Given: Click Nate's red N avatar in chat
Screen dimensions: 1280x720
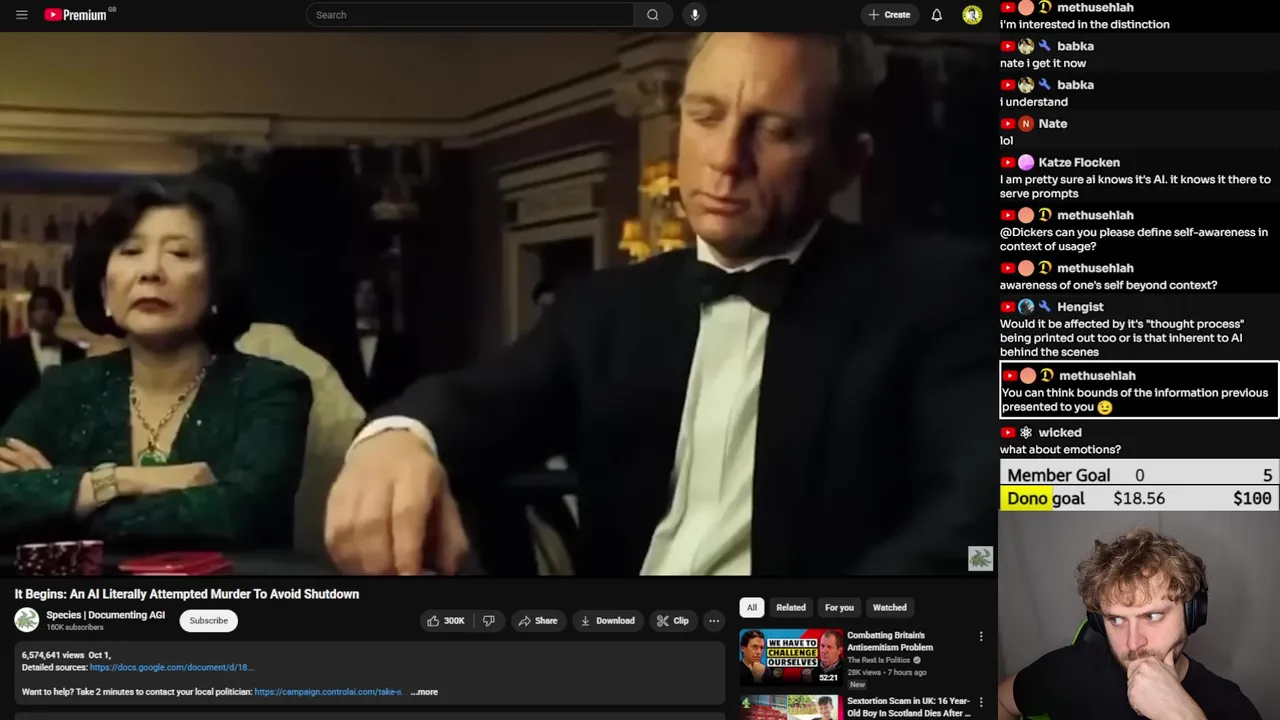Looking at the screenshot, I should pyautogui.click(x=1026, y=124).
